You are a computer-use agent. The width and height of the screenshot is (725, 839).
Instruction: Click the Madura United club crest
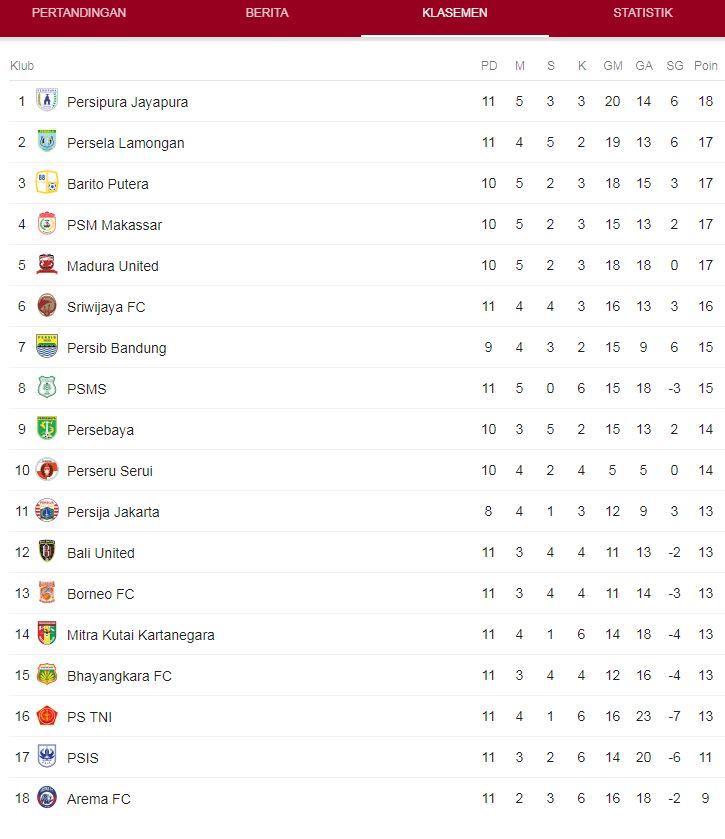click(x=47, y=265)
